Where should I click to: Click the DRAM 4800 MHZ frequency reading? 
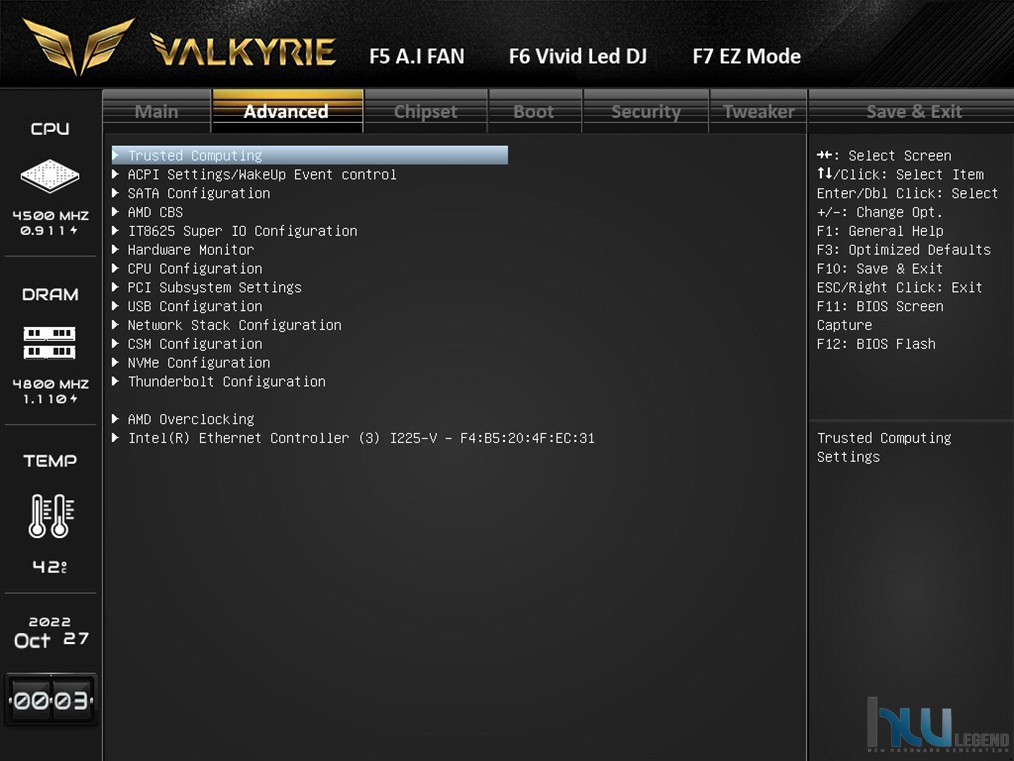pos(50,383)
